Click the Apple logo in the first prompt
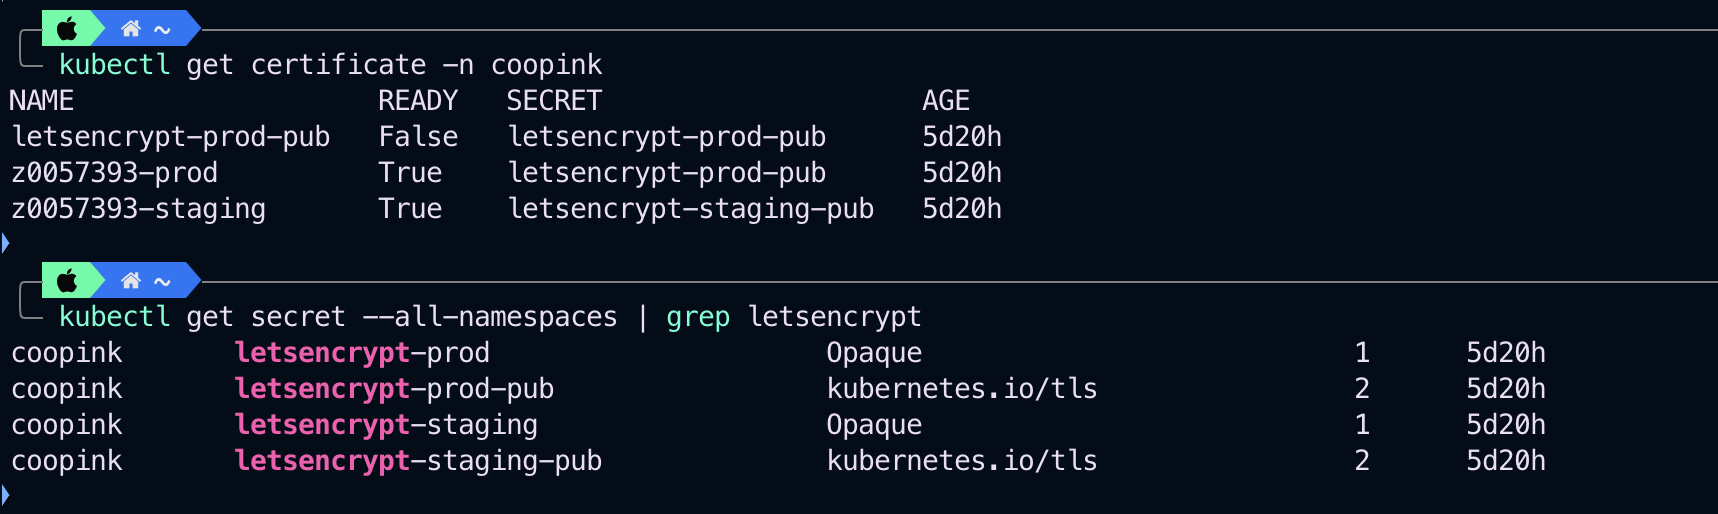Viewport: 1718px width, 514px height. [x=67, y=29]
